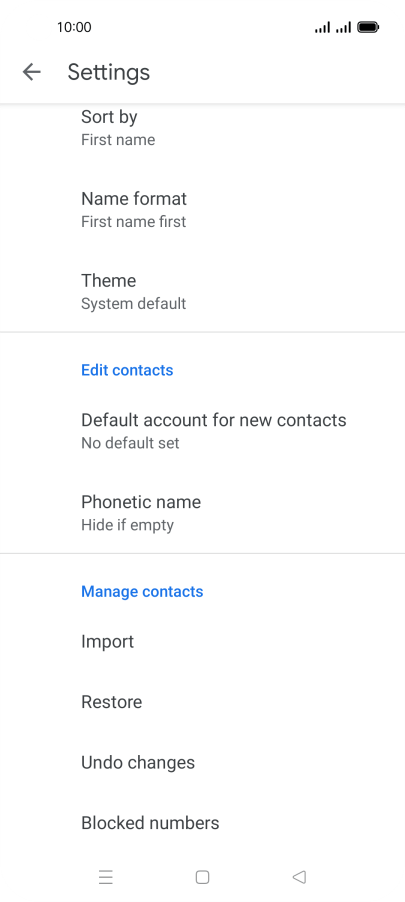Open Undo changes

[x=202, y=762]
